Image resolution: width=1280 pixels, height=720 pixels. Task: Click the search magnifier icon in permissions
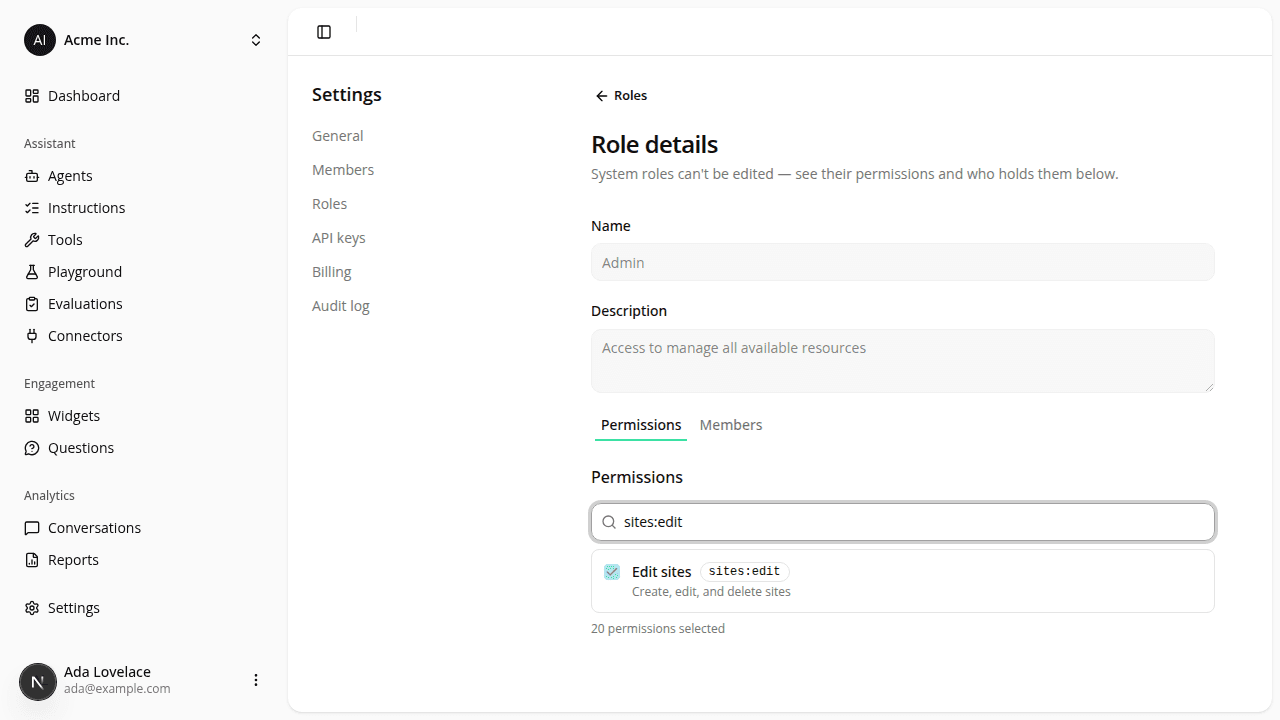click(609, 522)
